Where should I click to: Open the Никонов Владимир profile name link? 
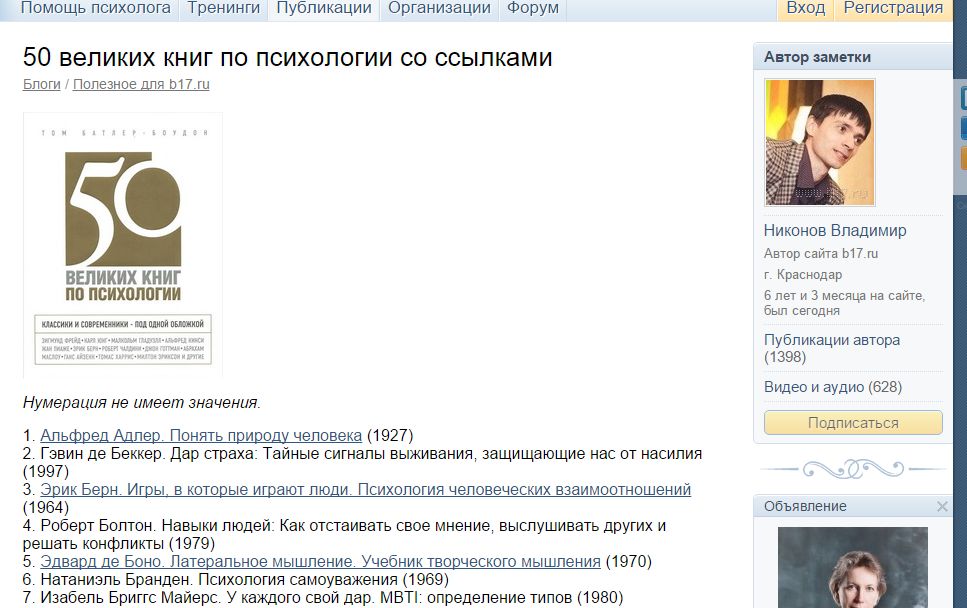click(835, 231)
